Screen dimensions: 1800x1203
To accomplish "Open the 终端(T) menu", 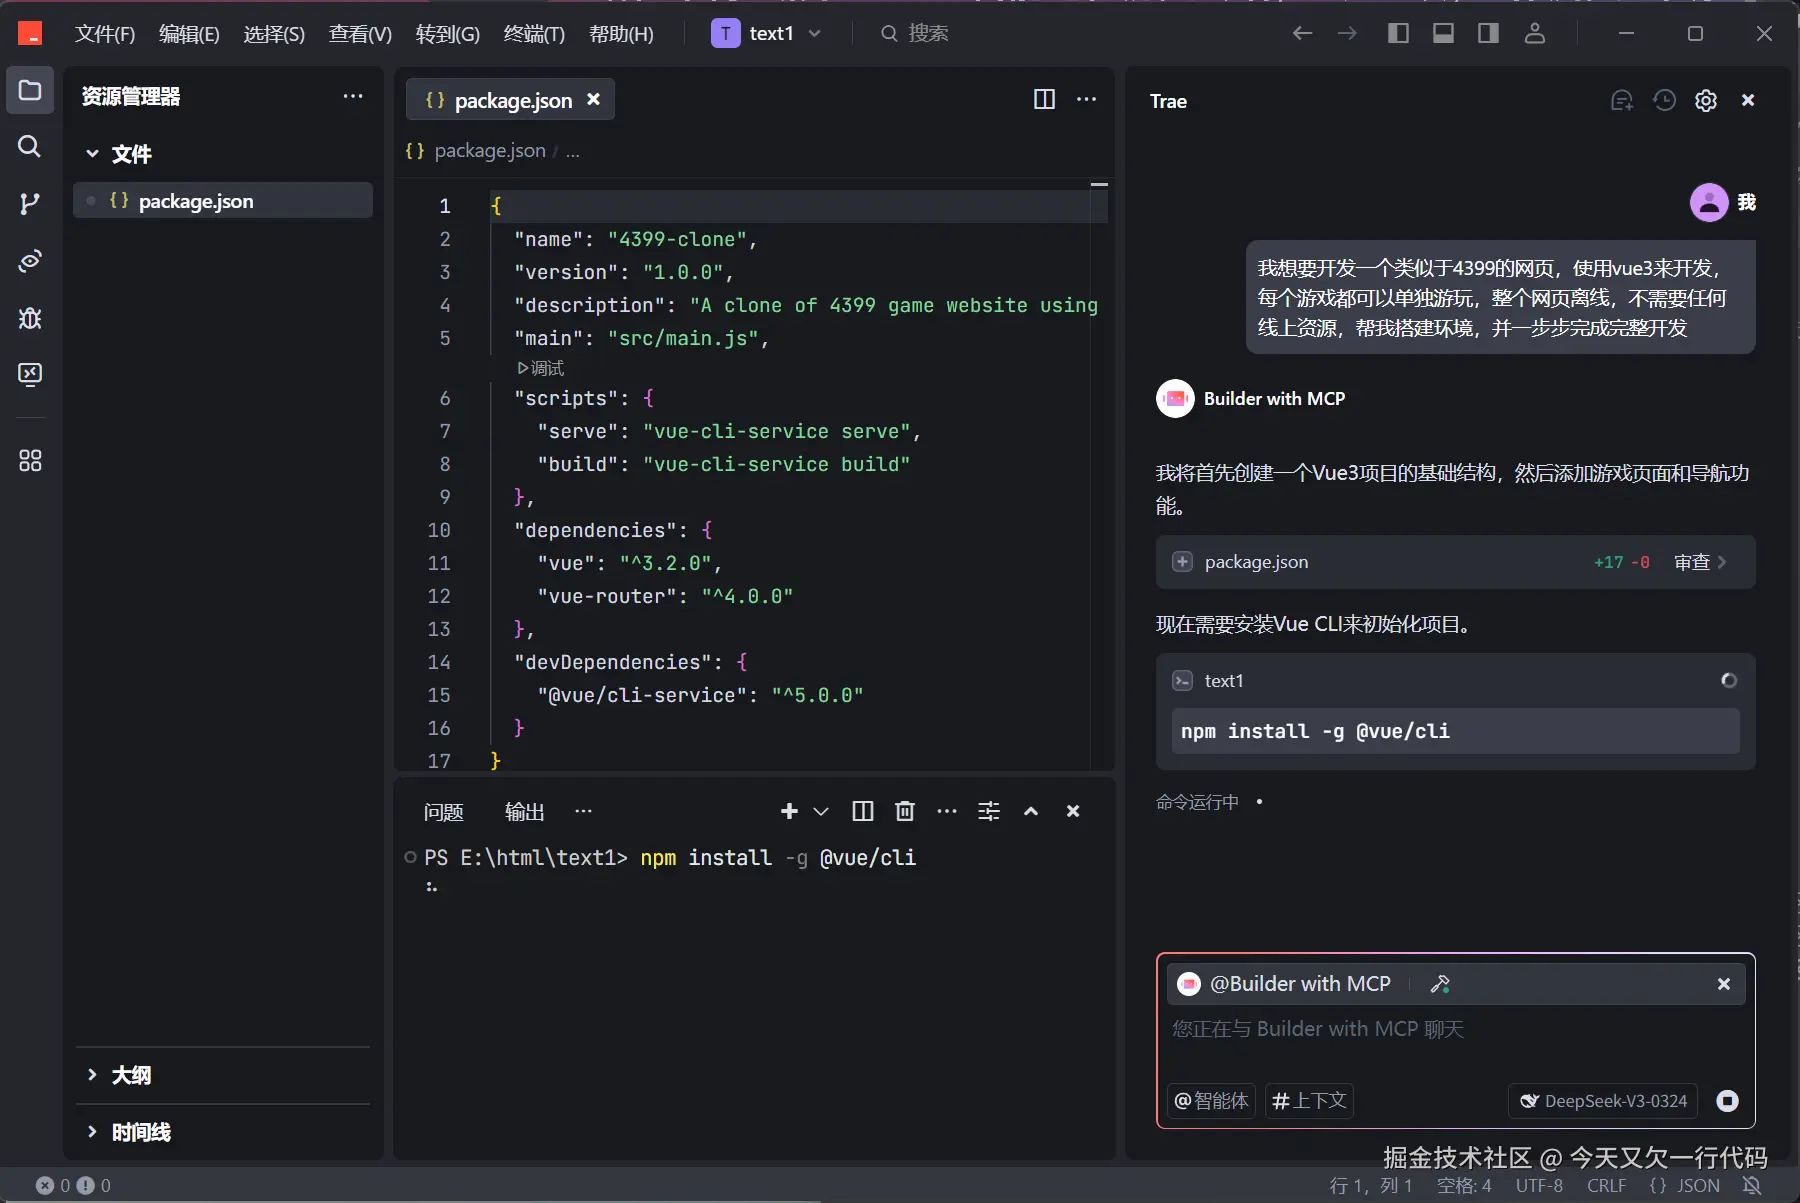I will click(x=534, y=34).
